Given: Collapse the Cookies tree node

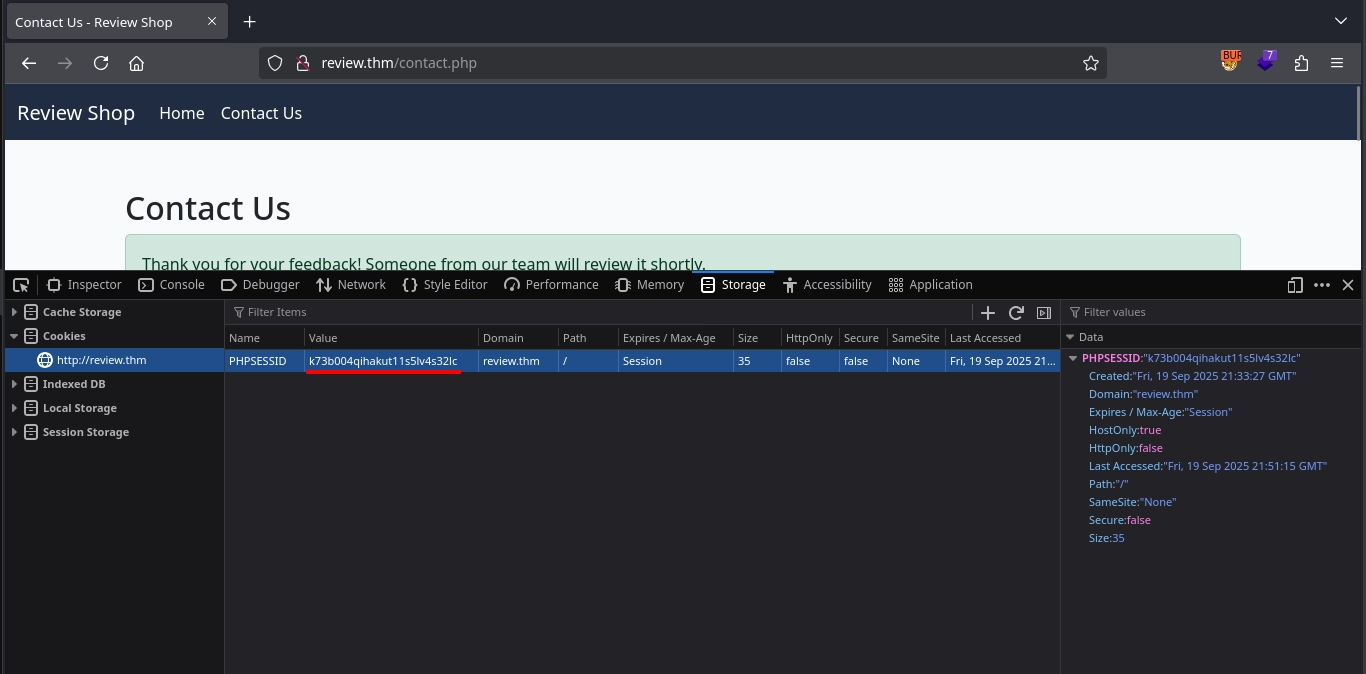Looking at the screenshot, I should point(14,336).
